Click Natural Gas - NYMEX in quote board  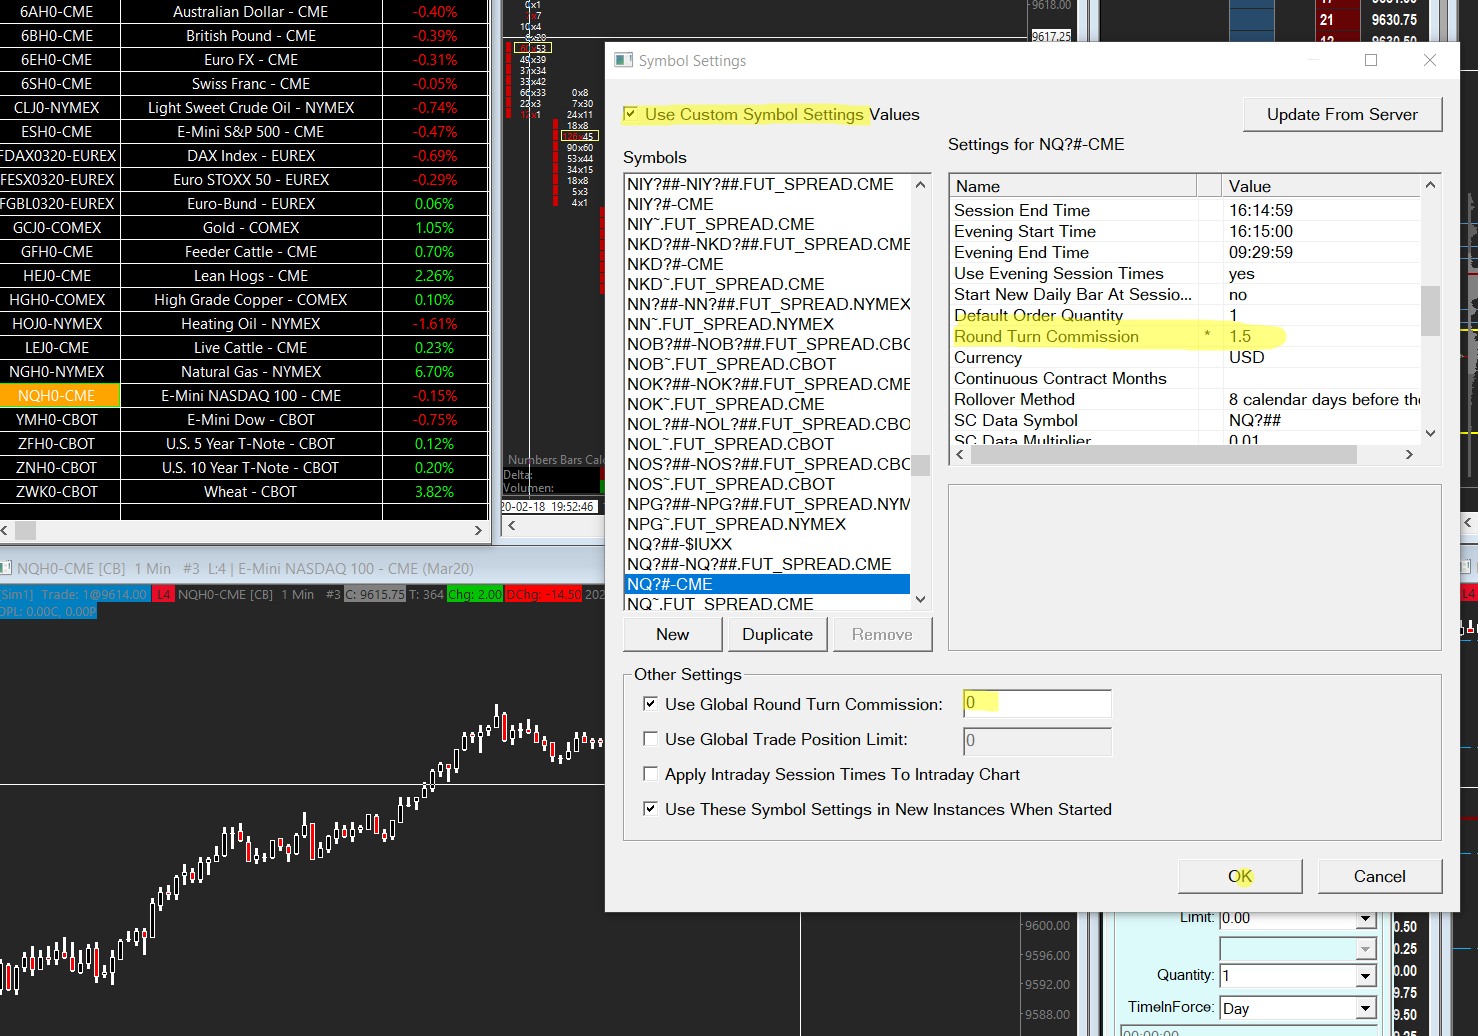point(251,372)
